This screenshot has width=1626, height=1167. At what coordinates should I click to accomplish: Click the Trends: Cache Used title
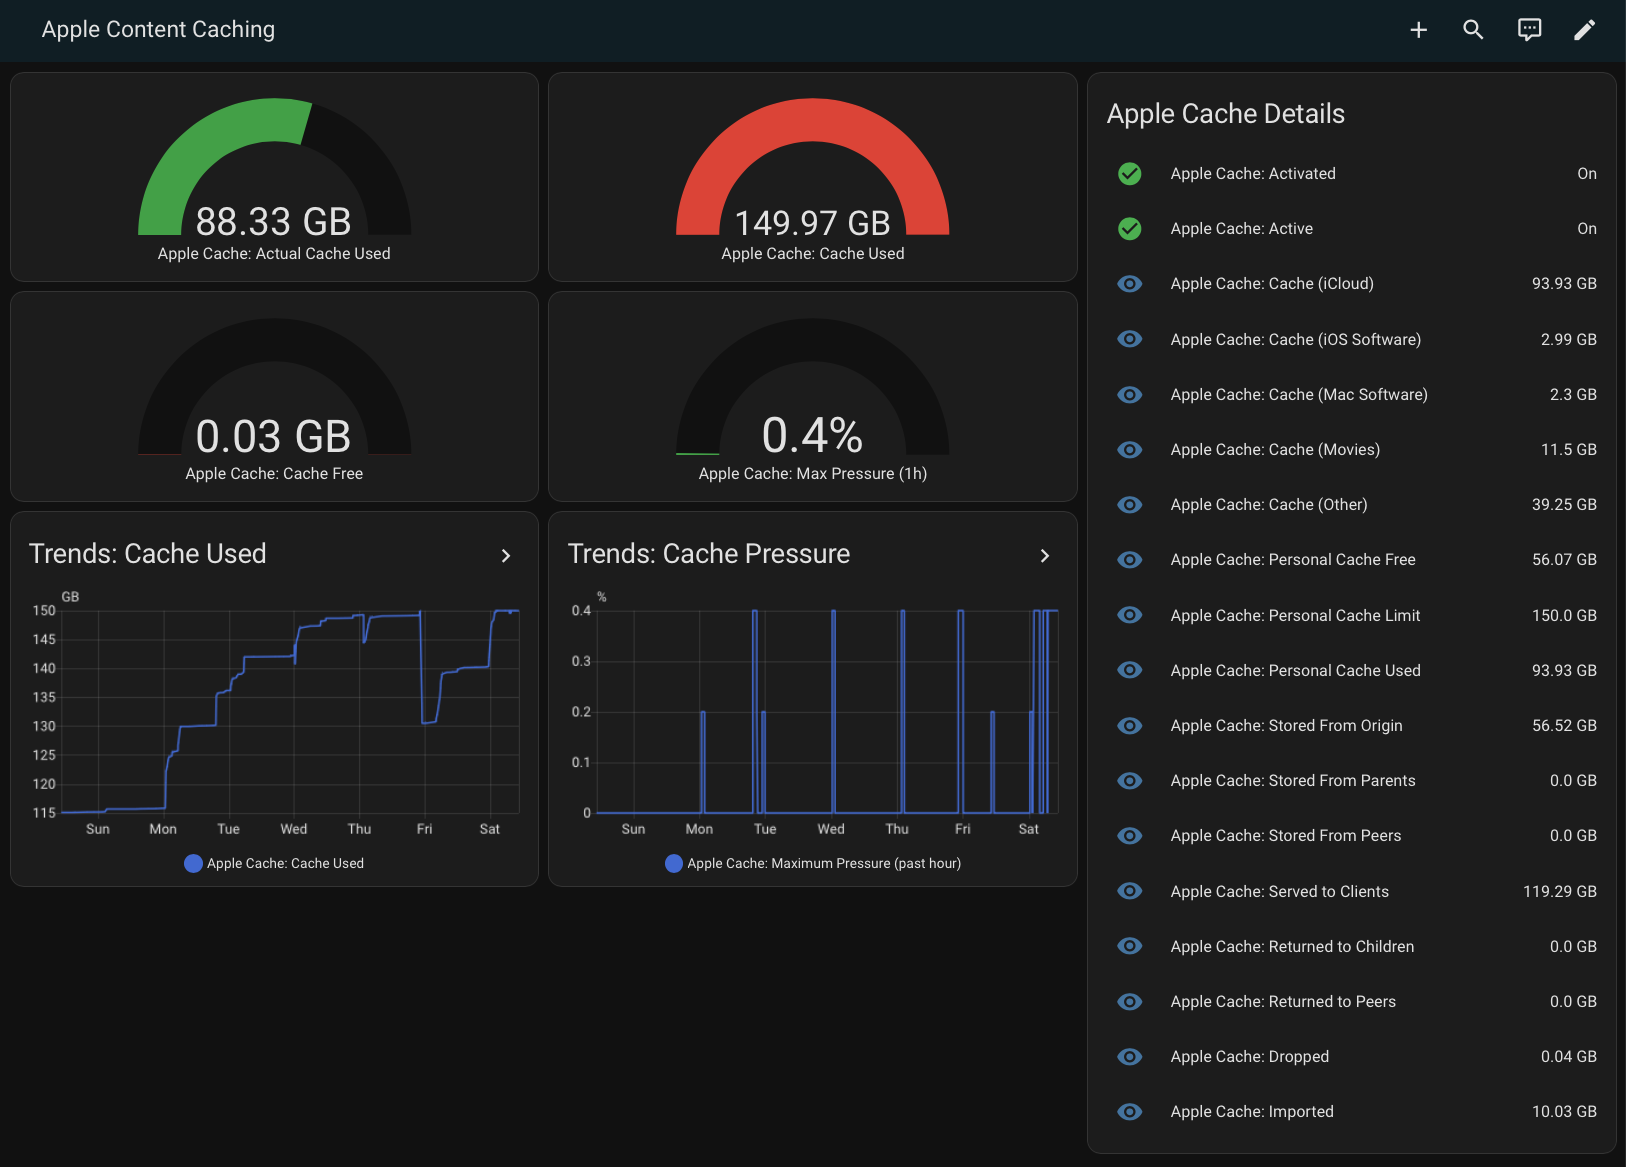pos(148,554)
